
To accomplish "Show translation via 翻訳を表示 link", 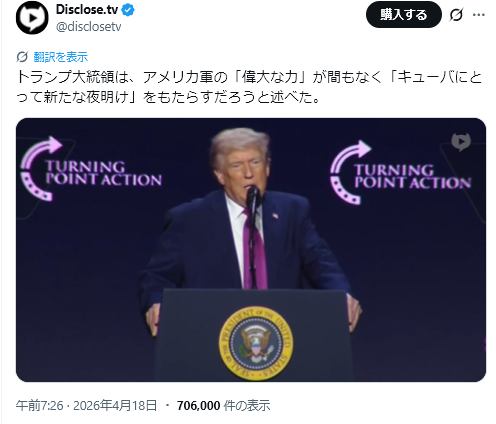I will 61,57.
